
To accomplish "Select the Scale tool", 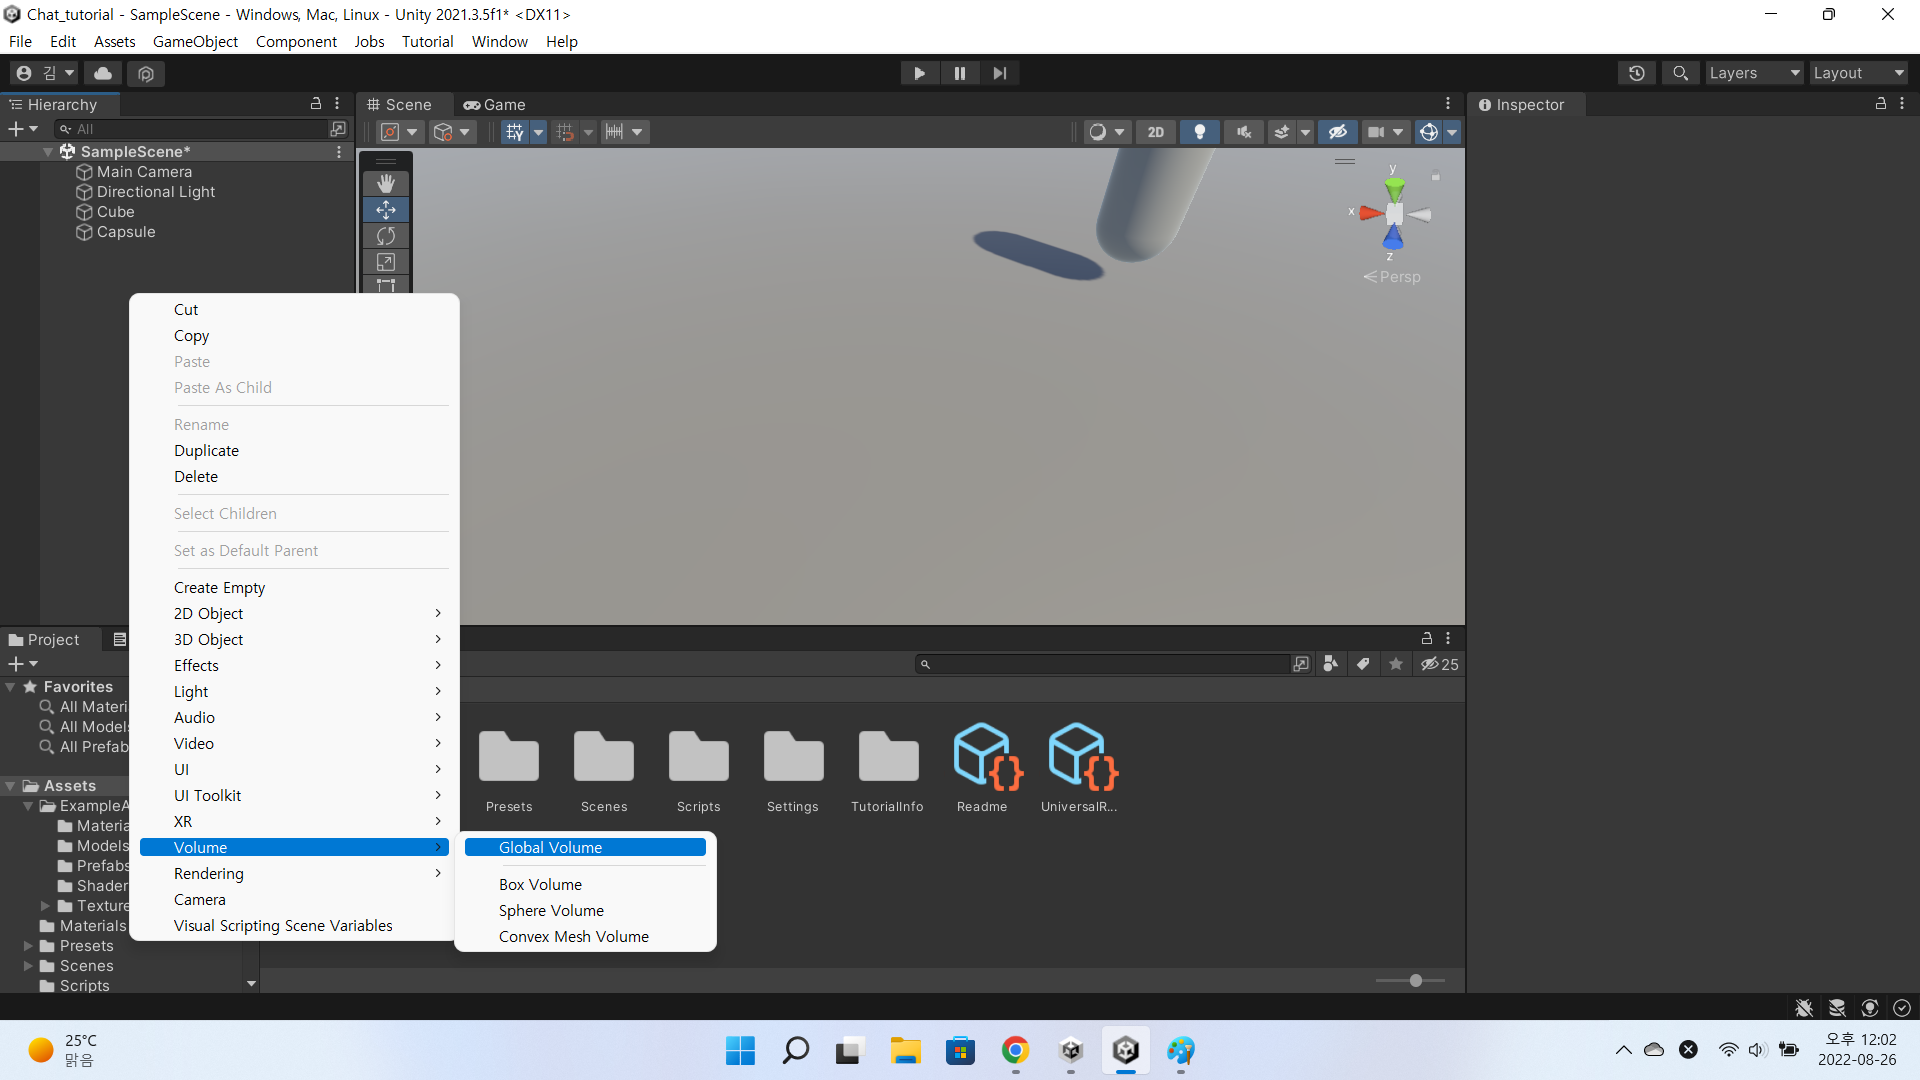I will point(386,262).
